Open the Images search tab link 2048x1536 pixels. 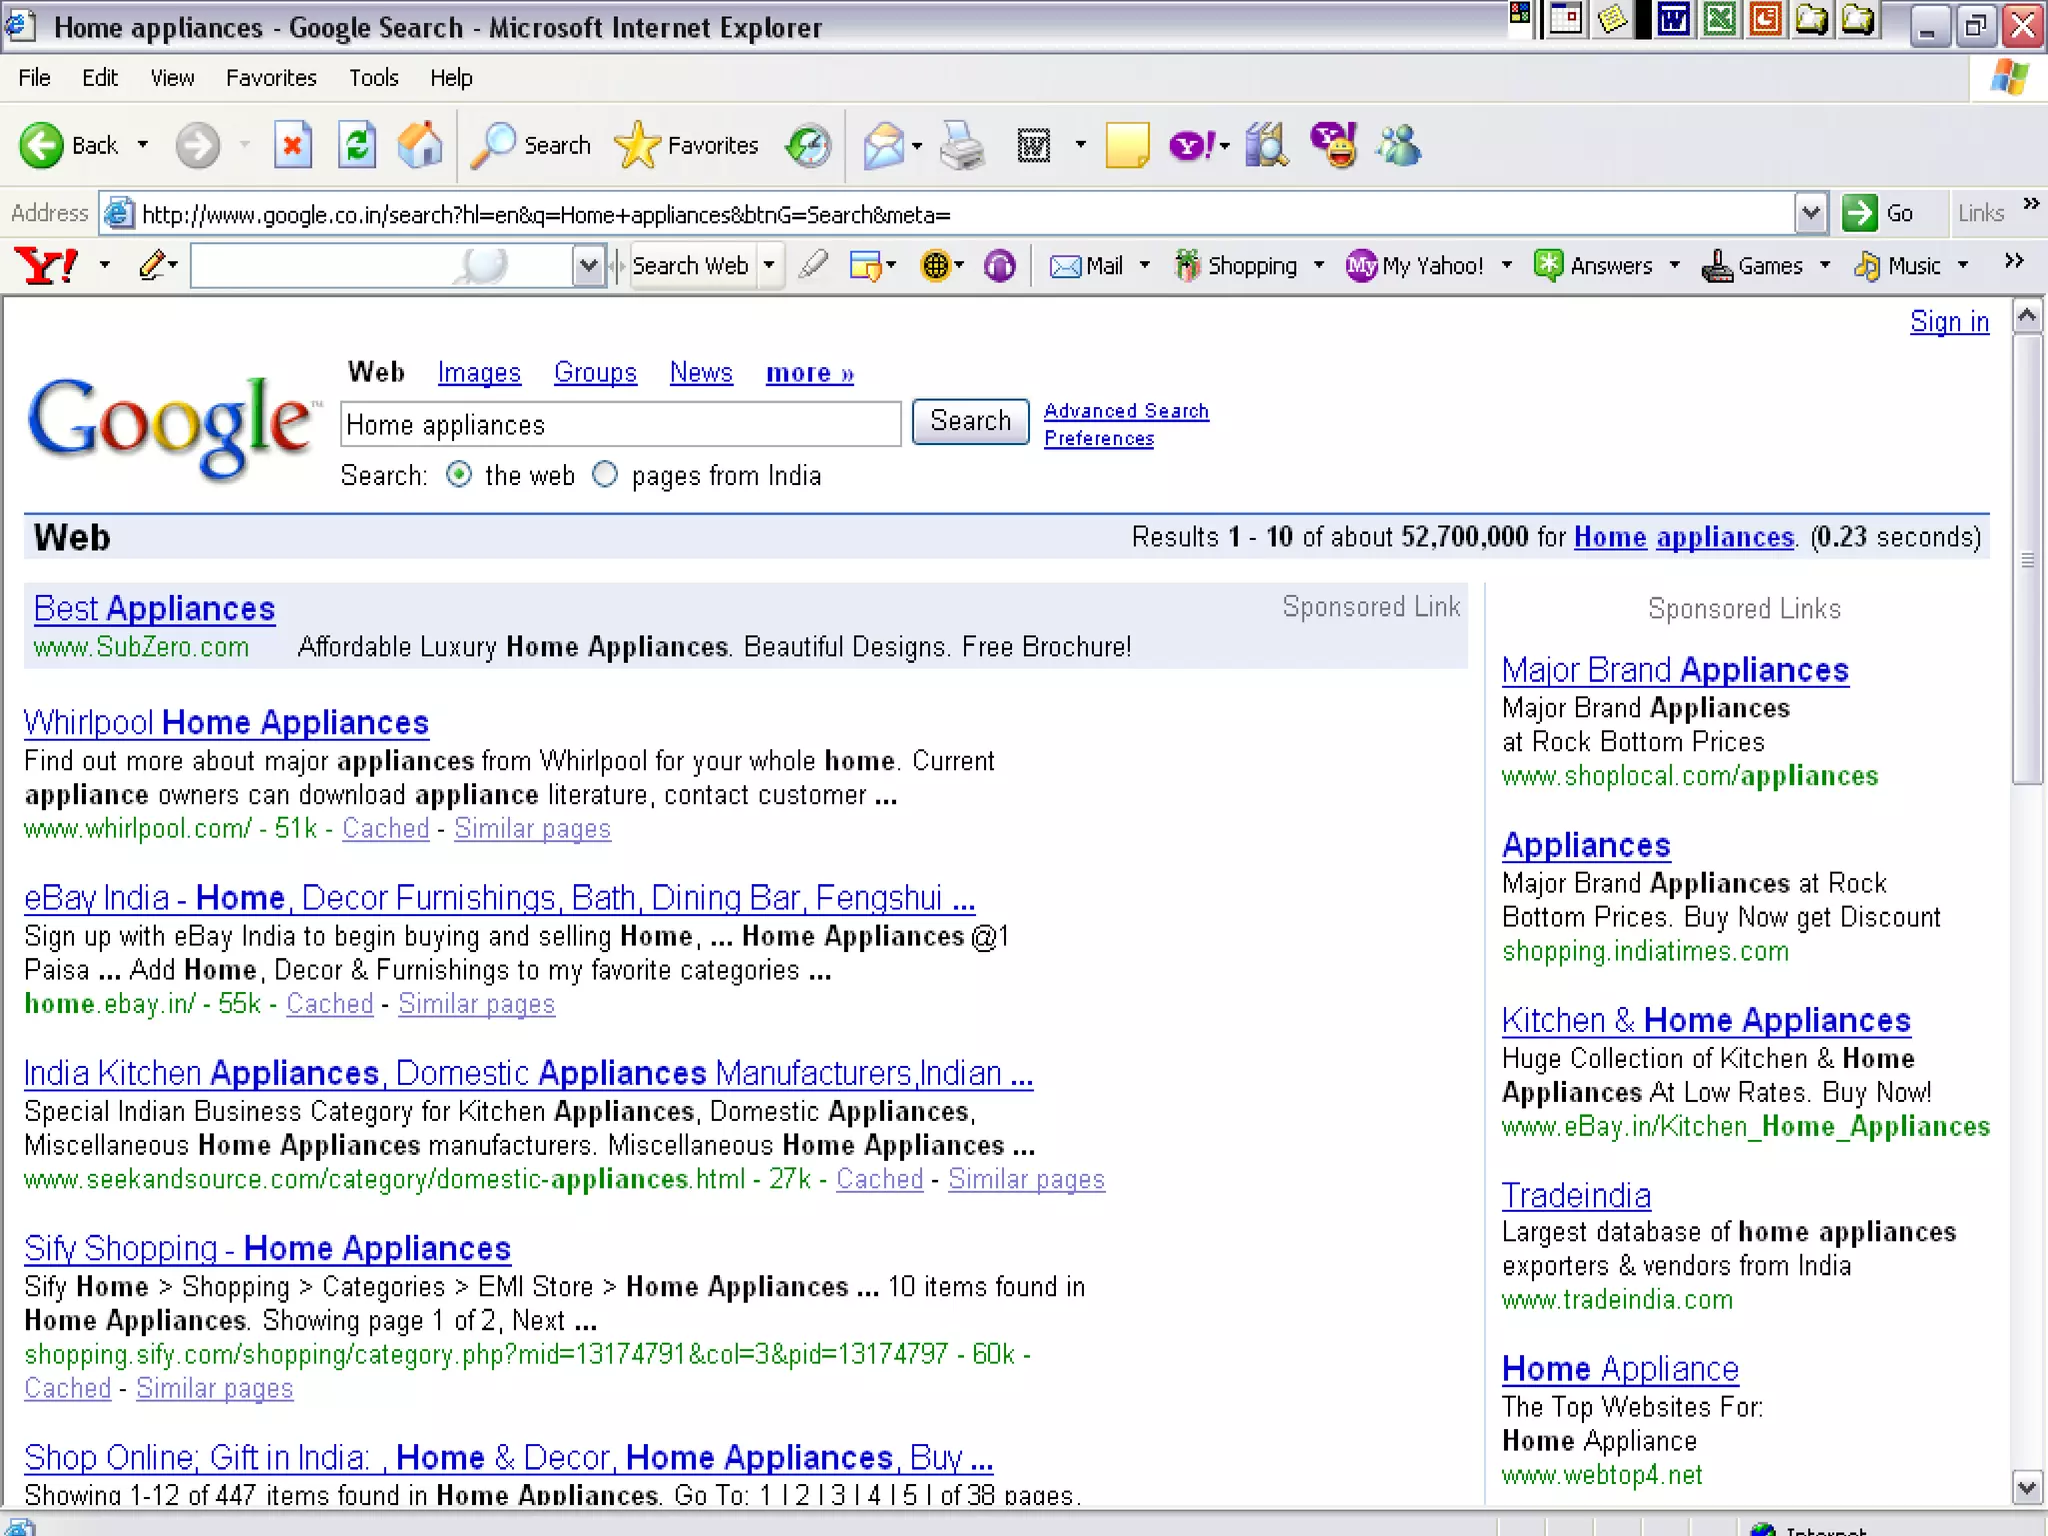[479, 373]
